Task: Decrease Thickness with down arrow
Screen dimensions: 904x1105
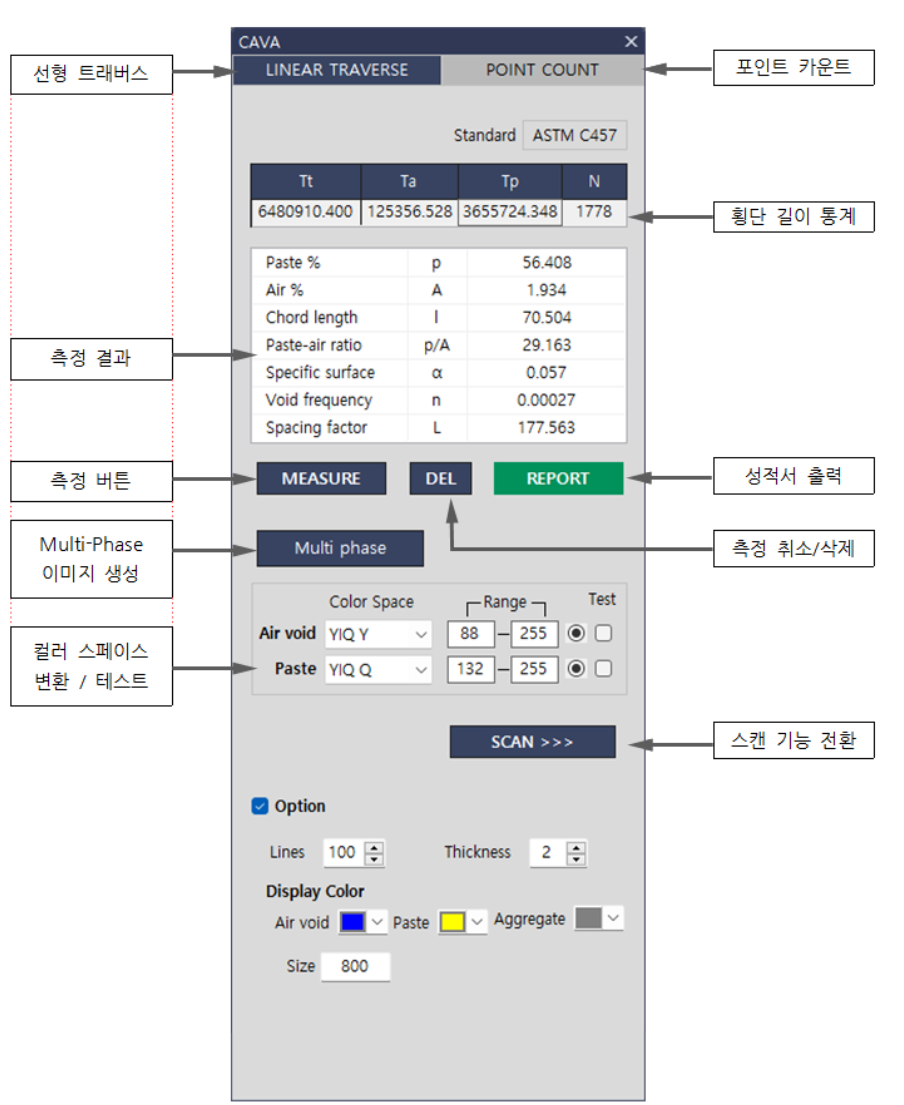Action: pyautogui.click(x=576, y=859)
